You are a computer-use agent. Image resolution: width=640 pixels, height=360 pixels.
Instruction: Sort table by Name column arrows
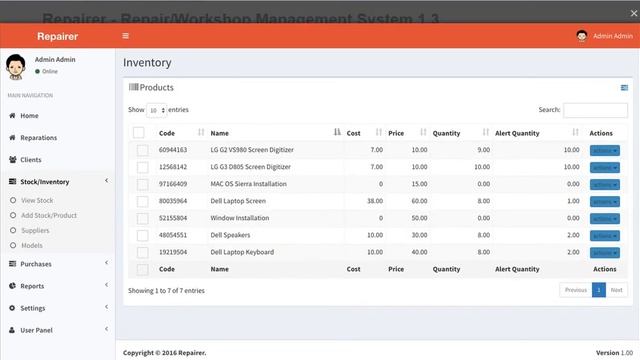tap(337, 132)
